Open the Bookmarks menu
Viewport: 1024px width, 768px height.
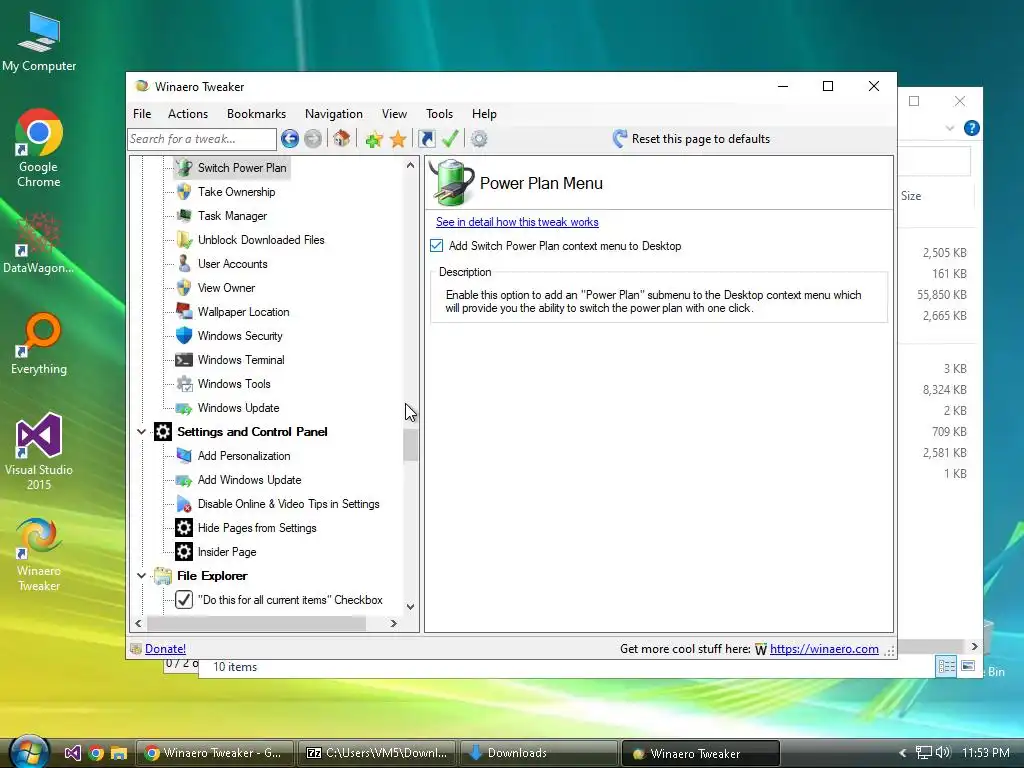(x=256, y=114)
